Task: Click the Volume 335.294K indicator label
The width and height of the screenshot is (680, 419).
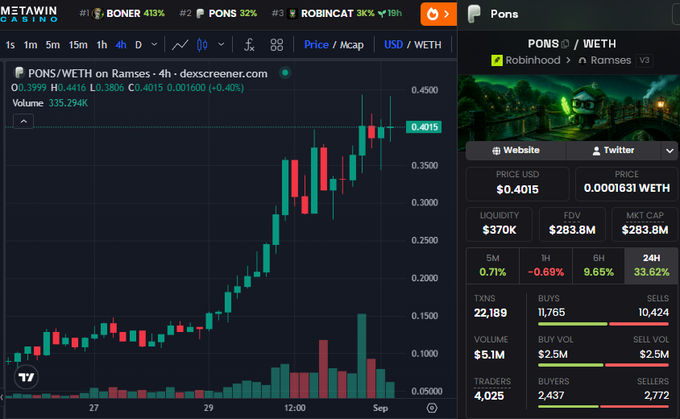Action: tap(50, 103)
